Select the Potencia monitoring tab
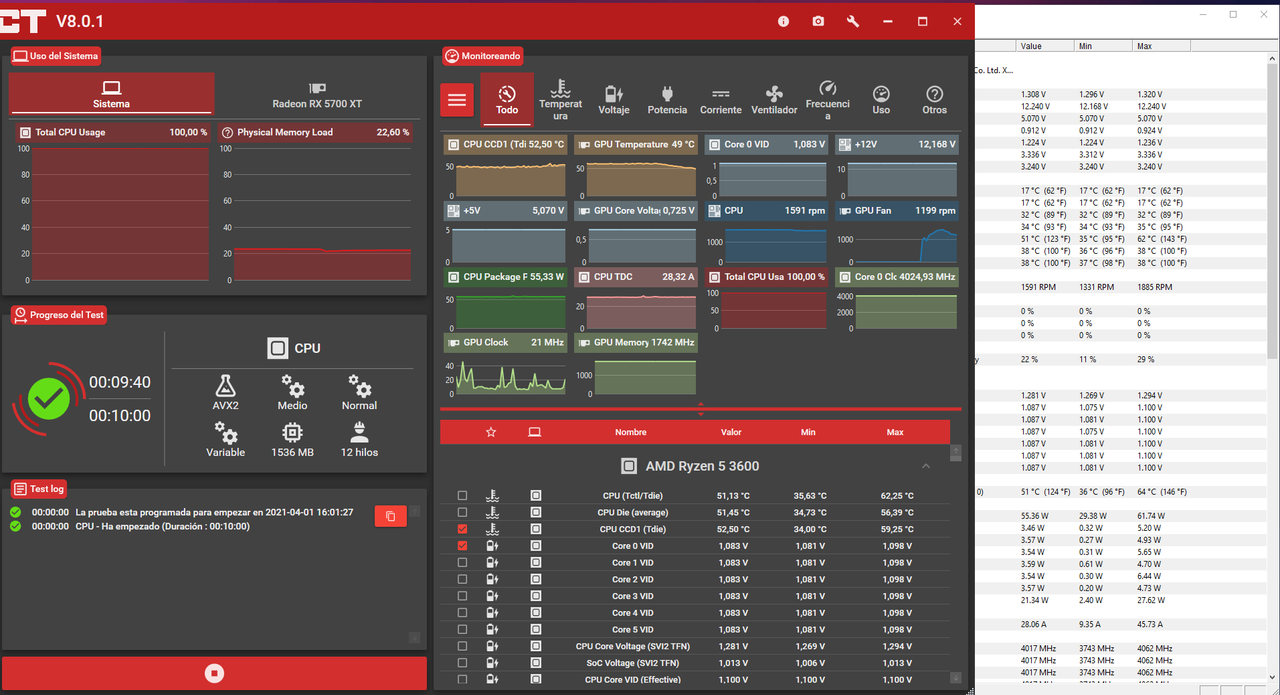Viewport: 1280px width, 695px height. tap(667, 99)
